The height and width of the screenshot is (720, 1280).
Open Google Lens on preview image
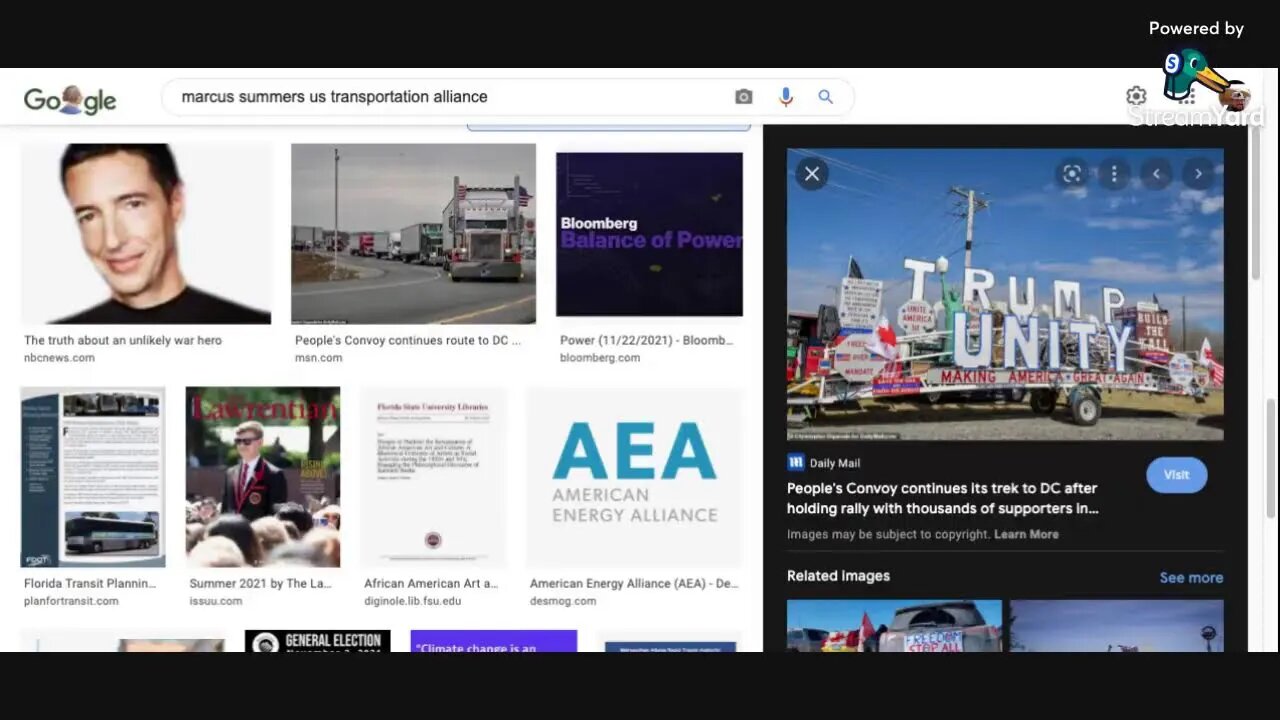pos(1072,174)
